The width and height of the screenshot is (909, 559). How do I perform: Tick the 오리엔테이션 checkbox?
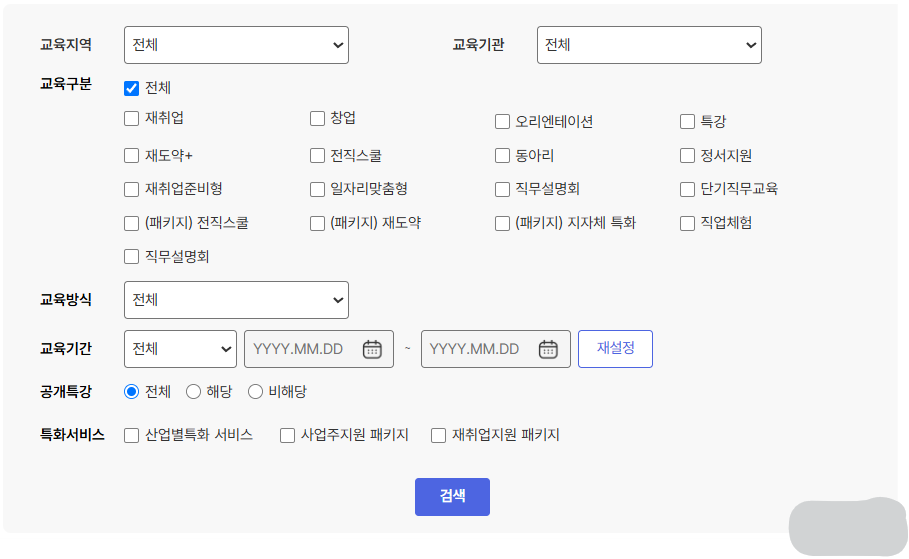pos(502,122)
